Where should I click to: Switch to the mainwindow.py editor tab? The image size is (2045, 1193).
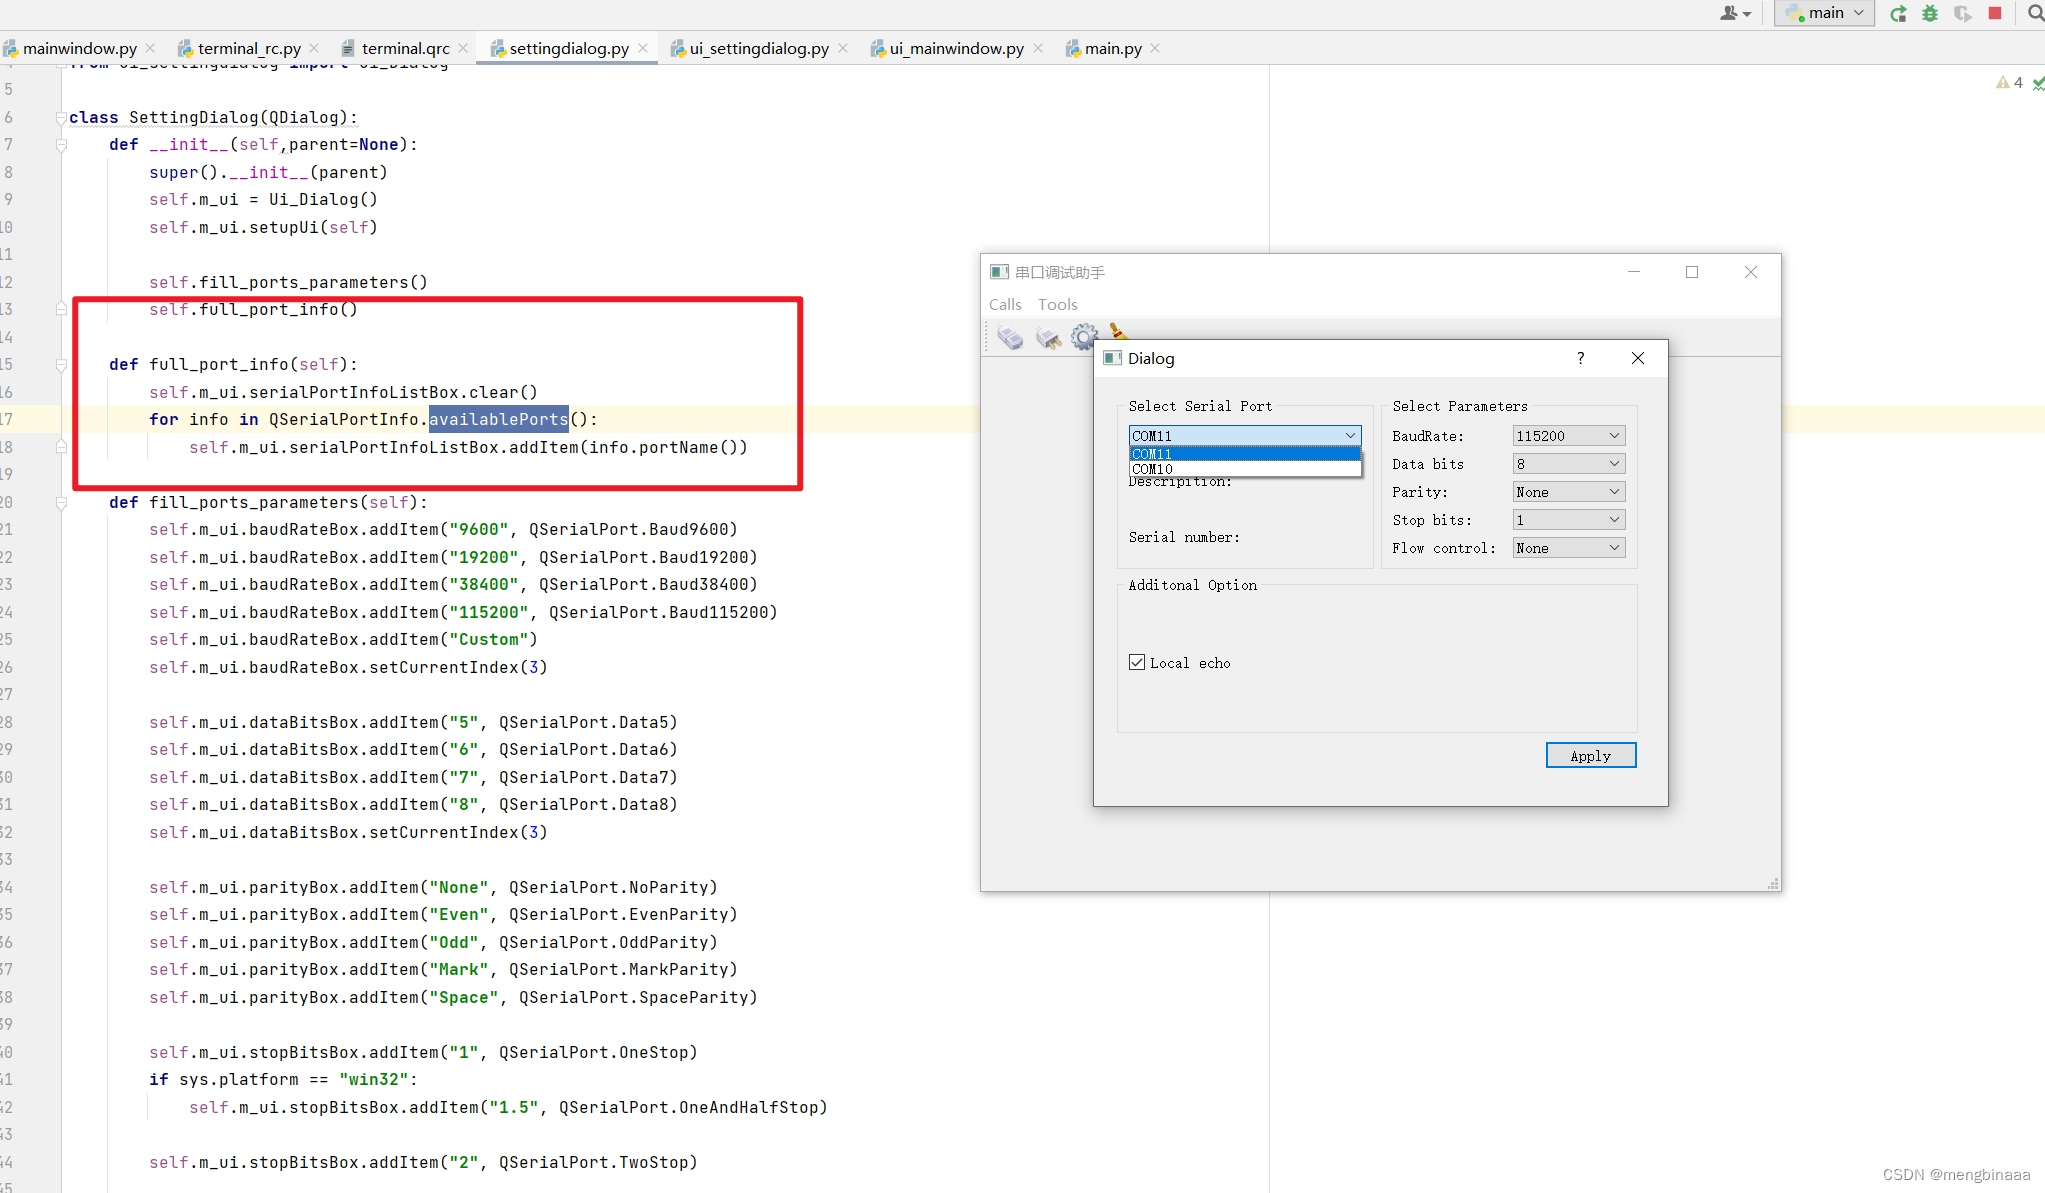(x=79, y=48)
